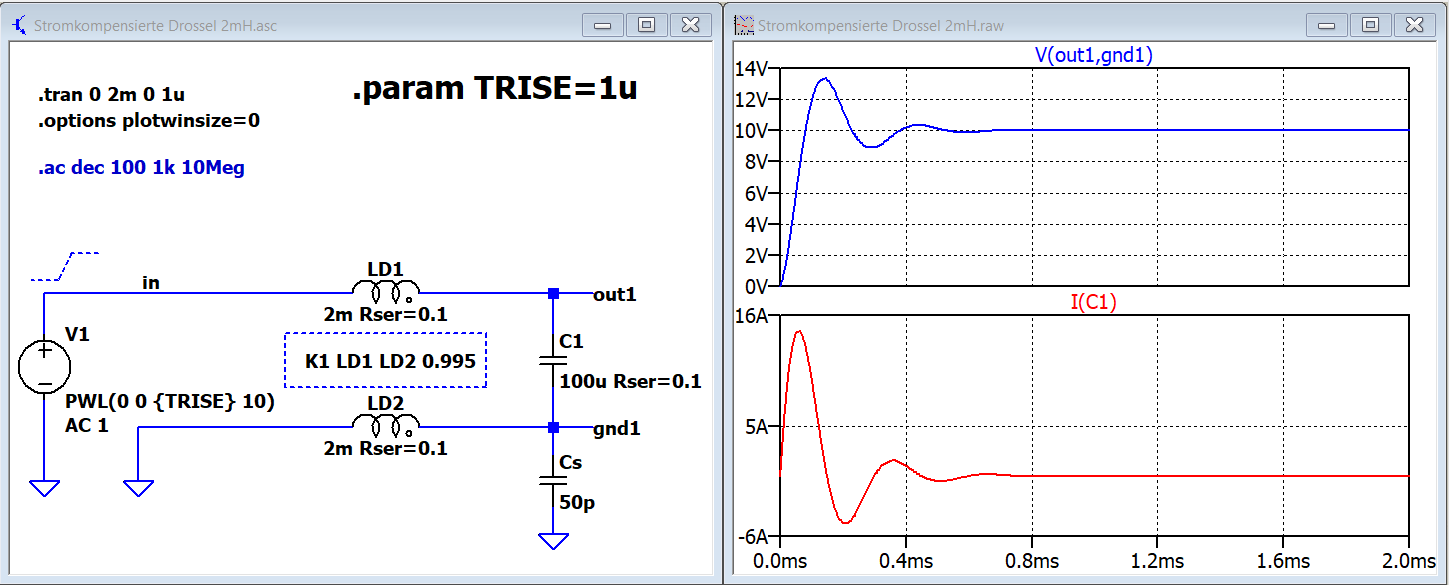Maximize the Stromkompensierte Drossel 2mH.asc window

[646, 25]
